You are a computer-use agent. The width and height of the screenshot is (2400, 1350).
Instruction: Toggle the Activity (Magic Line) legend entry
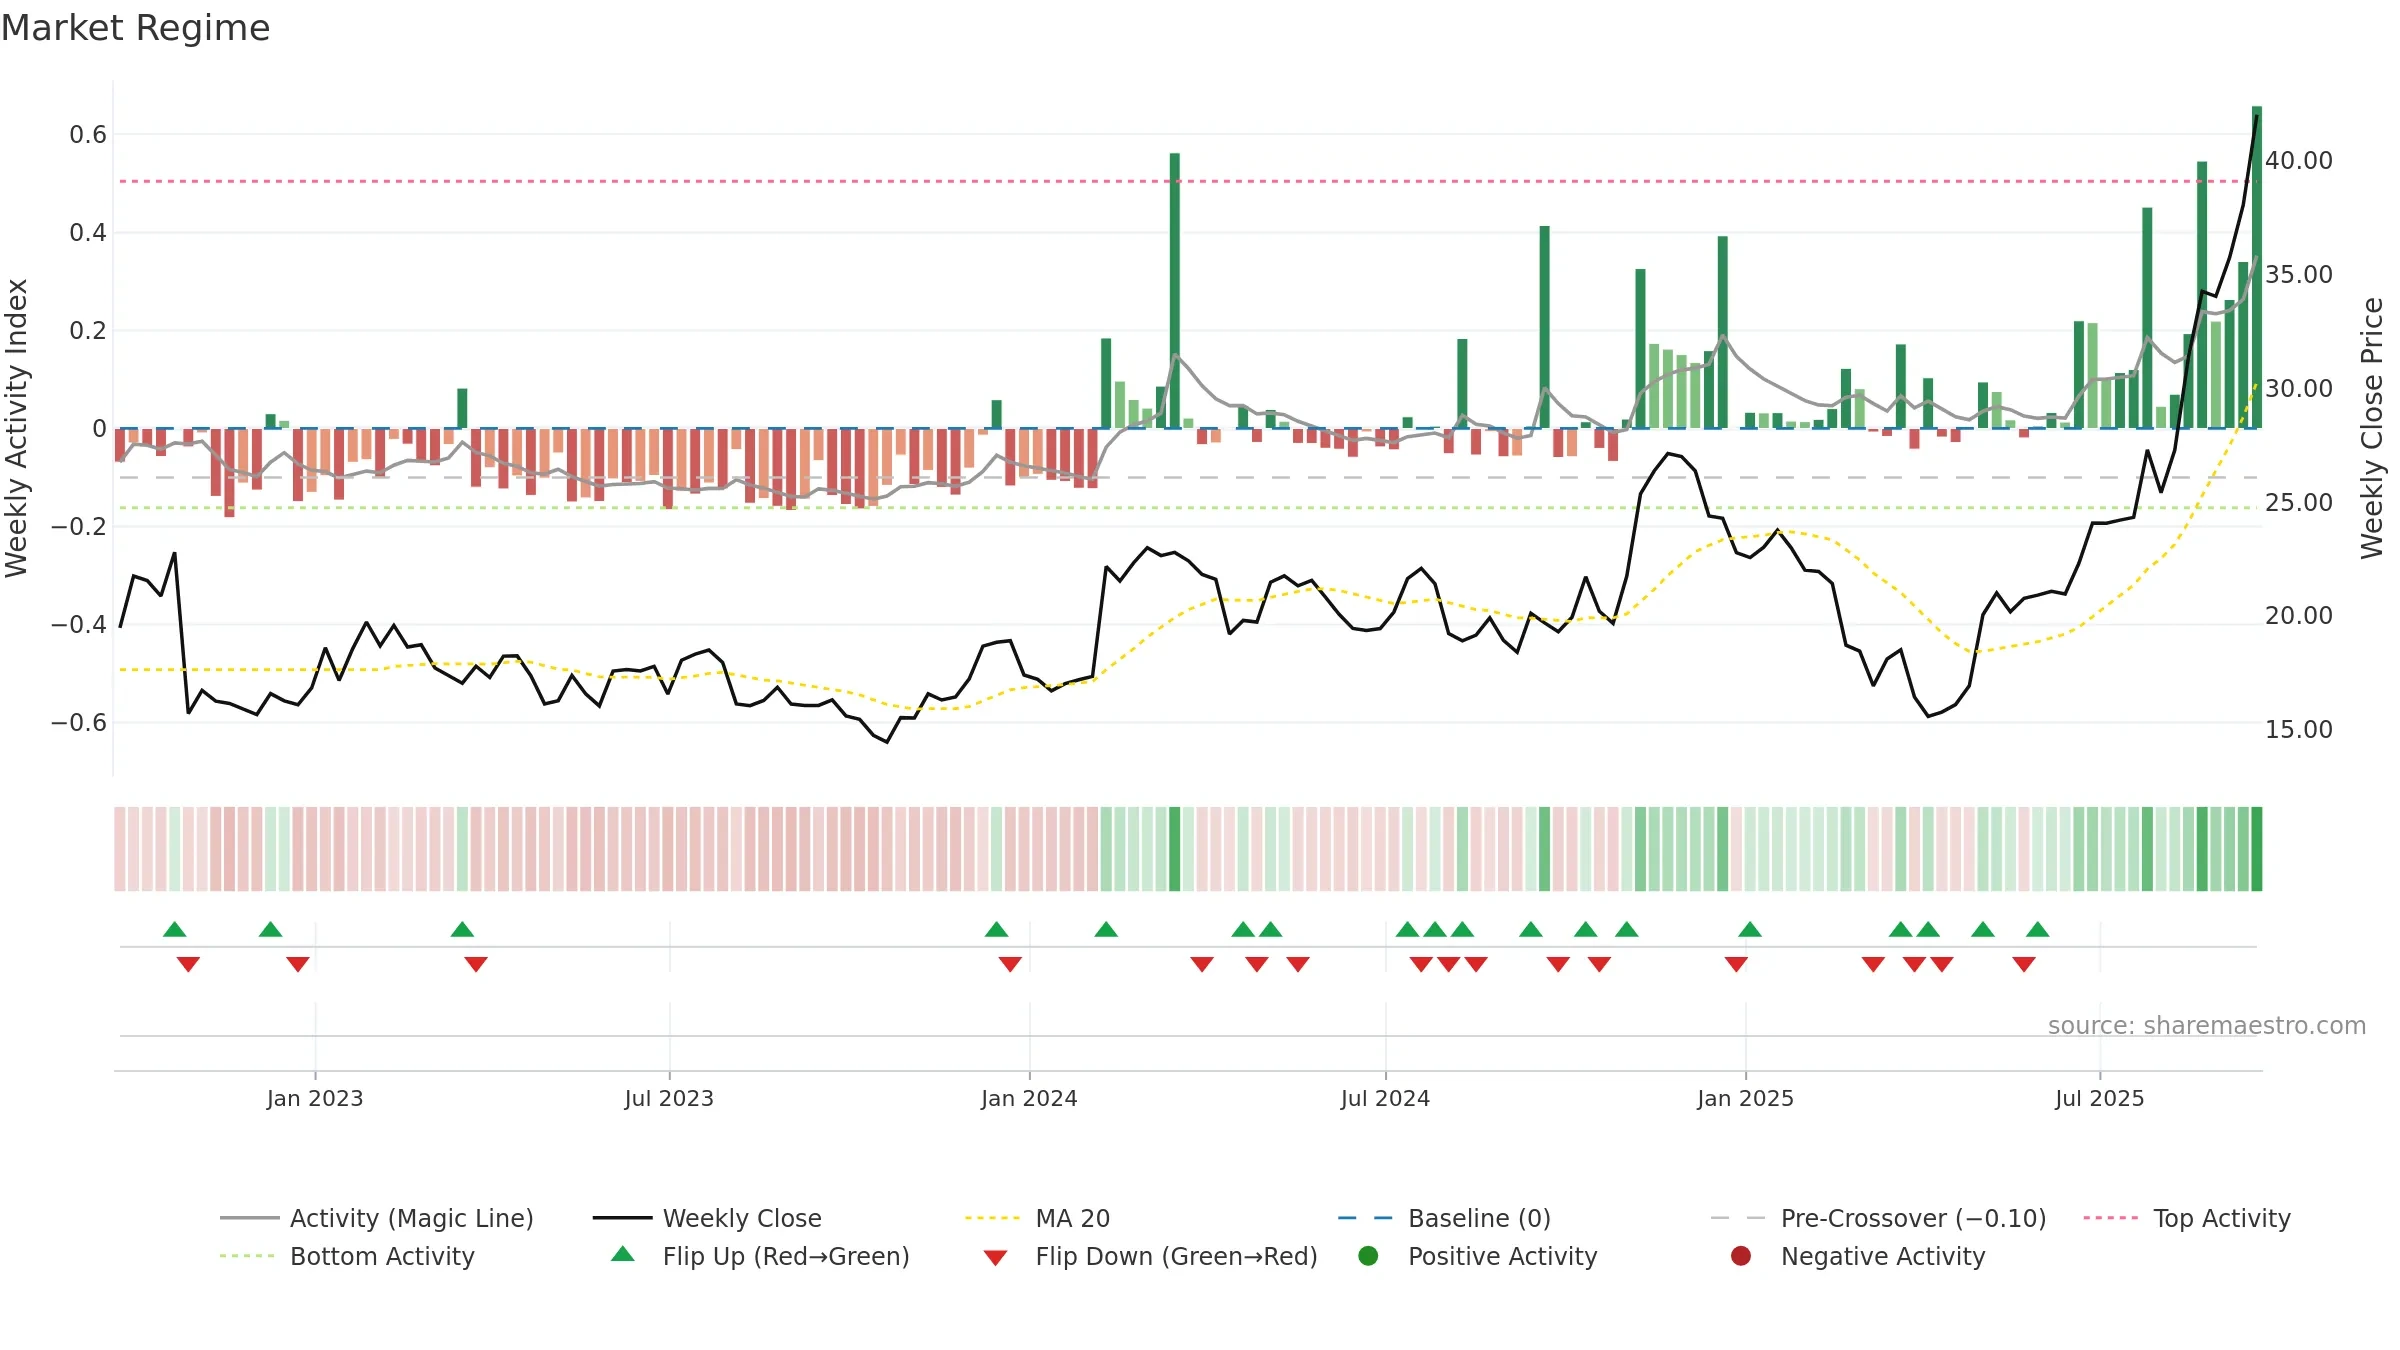pyautogui.click(x=377, y=1218)
